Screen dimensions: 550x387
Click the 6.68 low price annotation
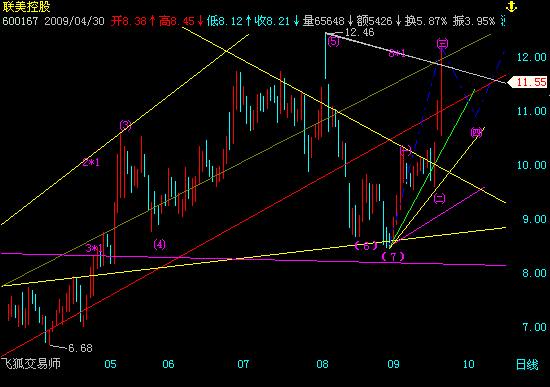click(x=80, y=348)
